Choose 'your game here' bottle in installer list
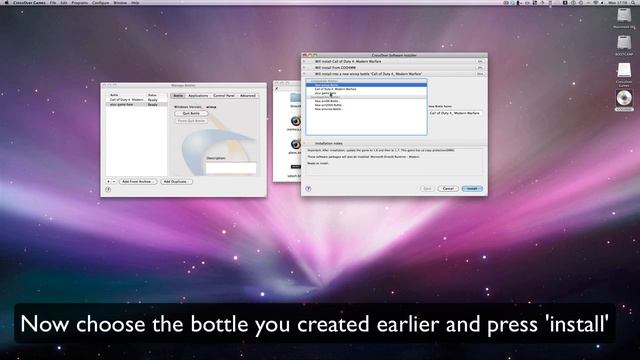The image size is (640, 360). pyautogui.click(x=367, y=93)
